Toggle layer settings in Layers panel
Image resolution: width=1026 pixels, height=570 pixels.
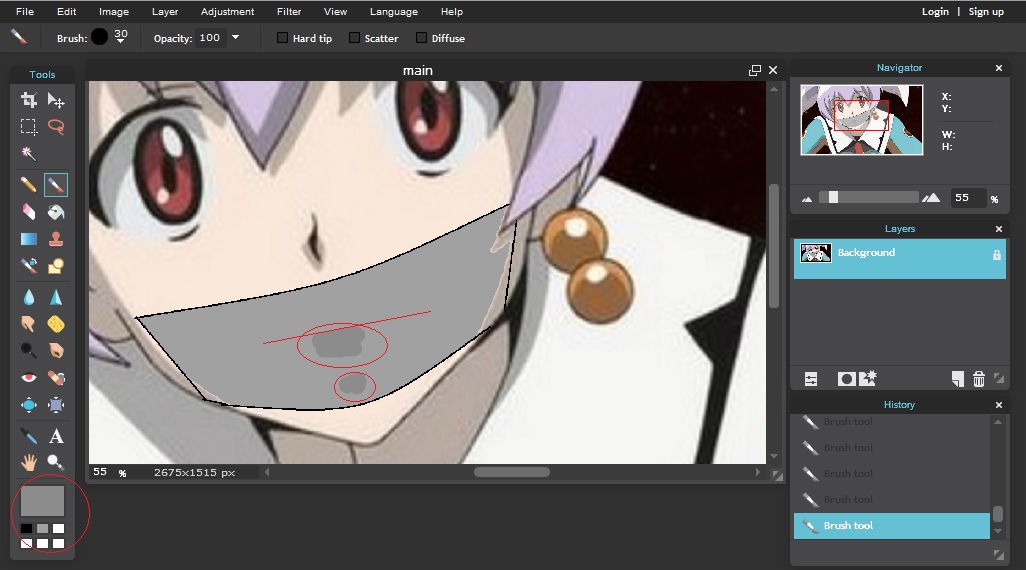click(811, 379)
